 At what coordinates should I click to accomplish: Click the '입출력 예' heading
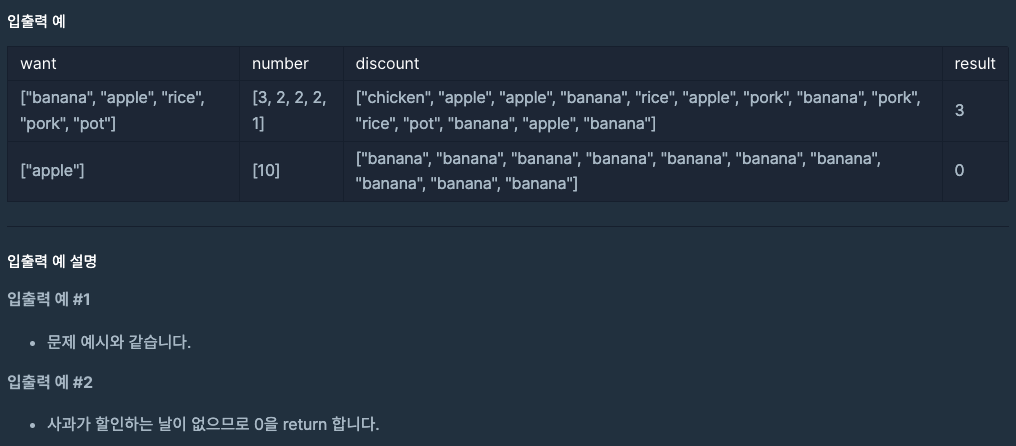click(x=37, y=20)
